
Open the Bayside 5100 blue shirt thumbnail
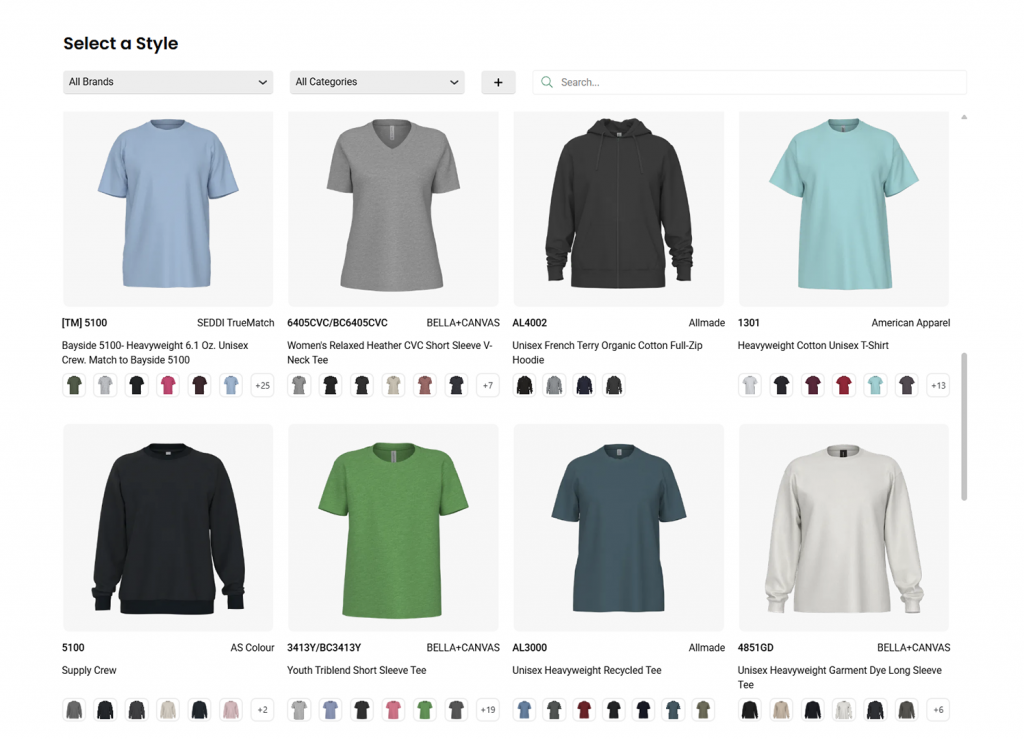[x=168, y=208]
